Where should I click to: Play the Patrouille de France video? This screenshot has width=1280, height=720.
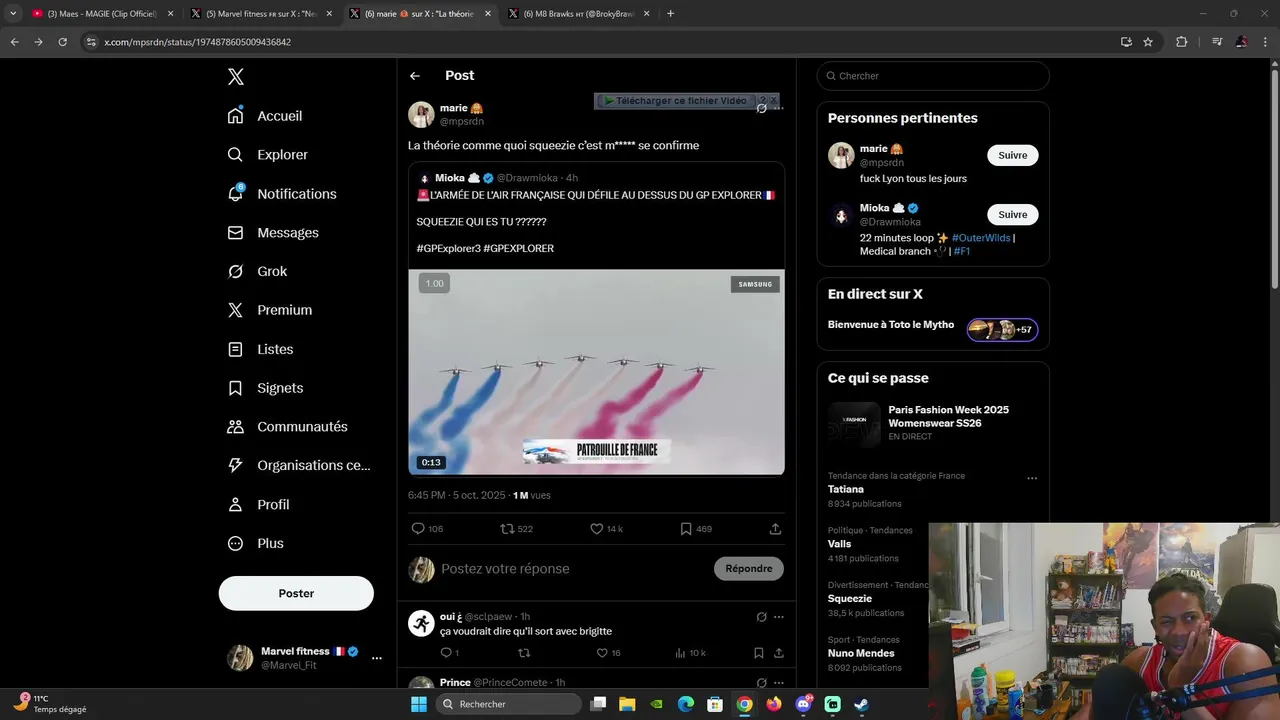click(596, 372)
